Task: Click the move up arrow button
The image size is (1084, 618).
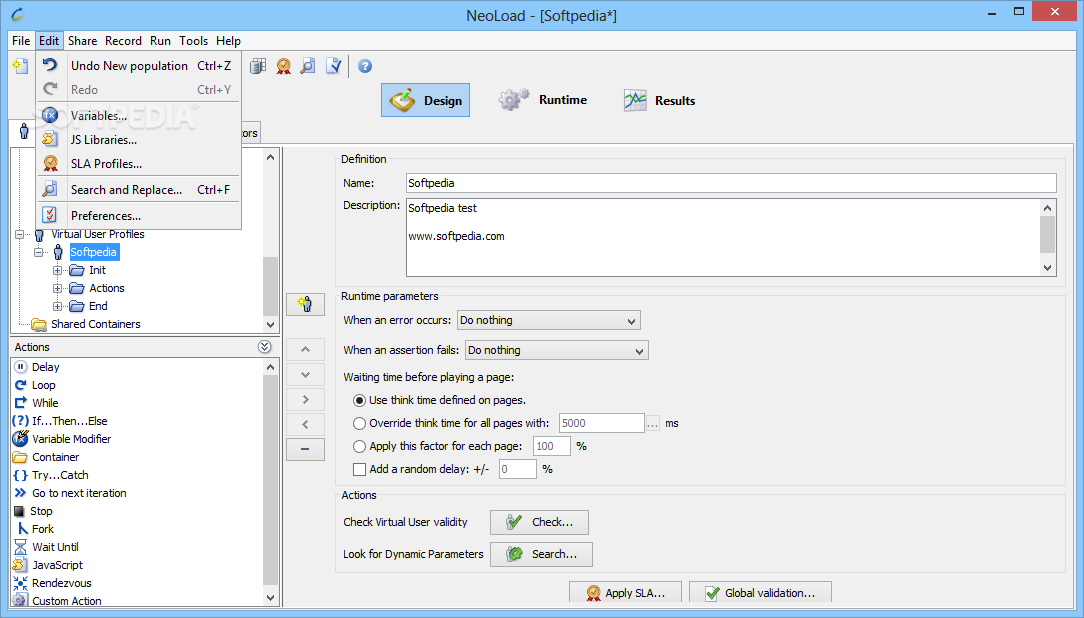Action: coord(306,350)
